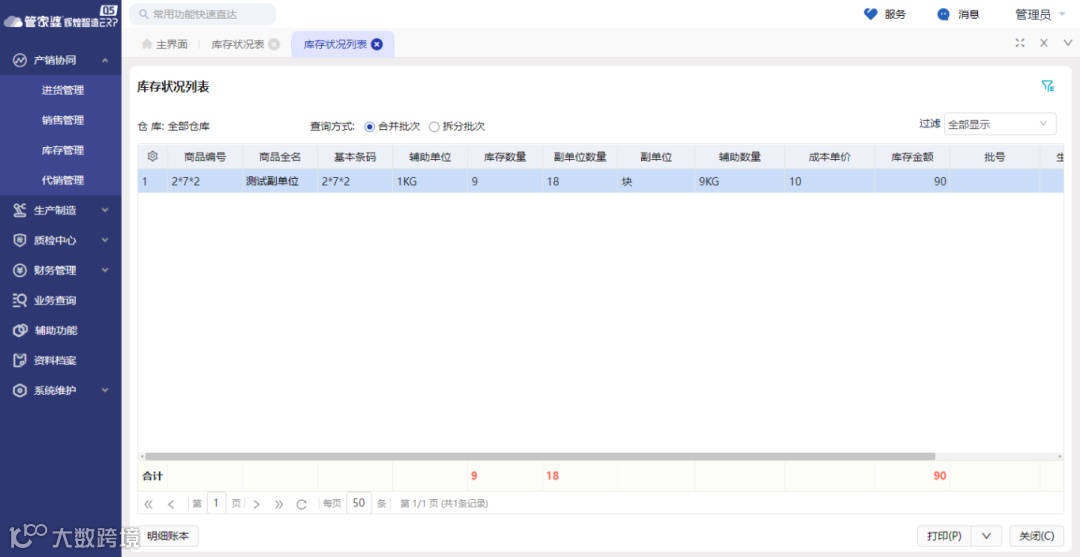Open the 打印 options dropdown arrow
Viewport: 1080px width, 557px height.
[x=986, y=536]
